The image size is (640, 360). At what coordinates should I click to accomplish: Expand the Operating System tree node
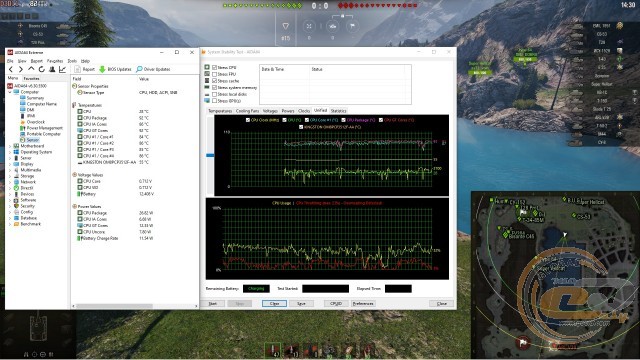click(x=10, y=152)
